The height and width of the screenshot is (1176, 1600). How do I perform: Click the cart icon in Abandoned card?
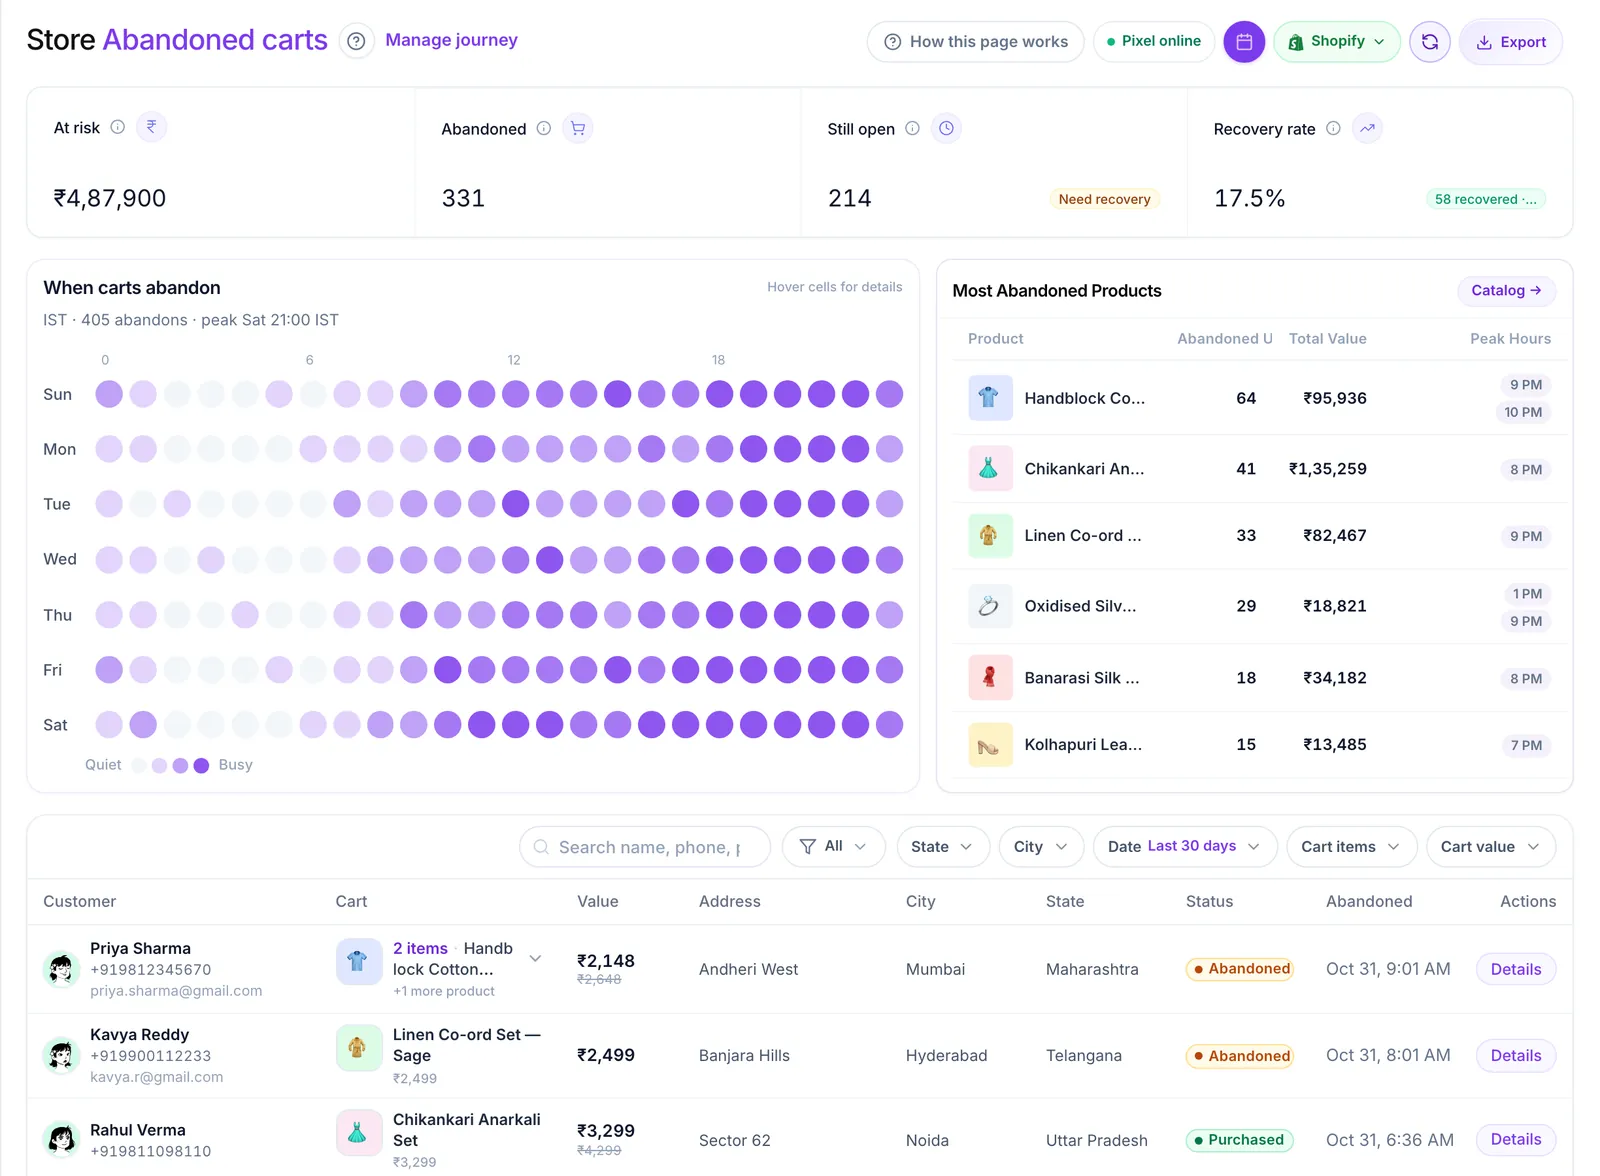(578, 128)
